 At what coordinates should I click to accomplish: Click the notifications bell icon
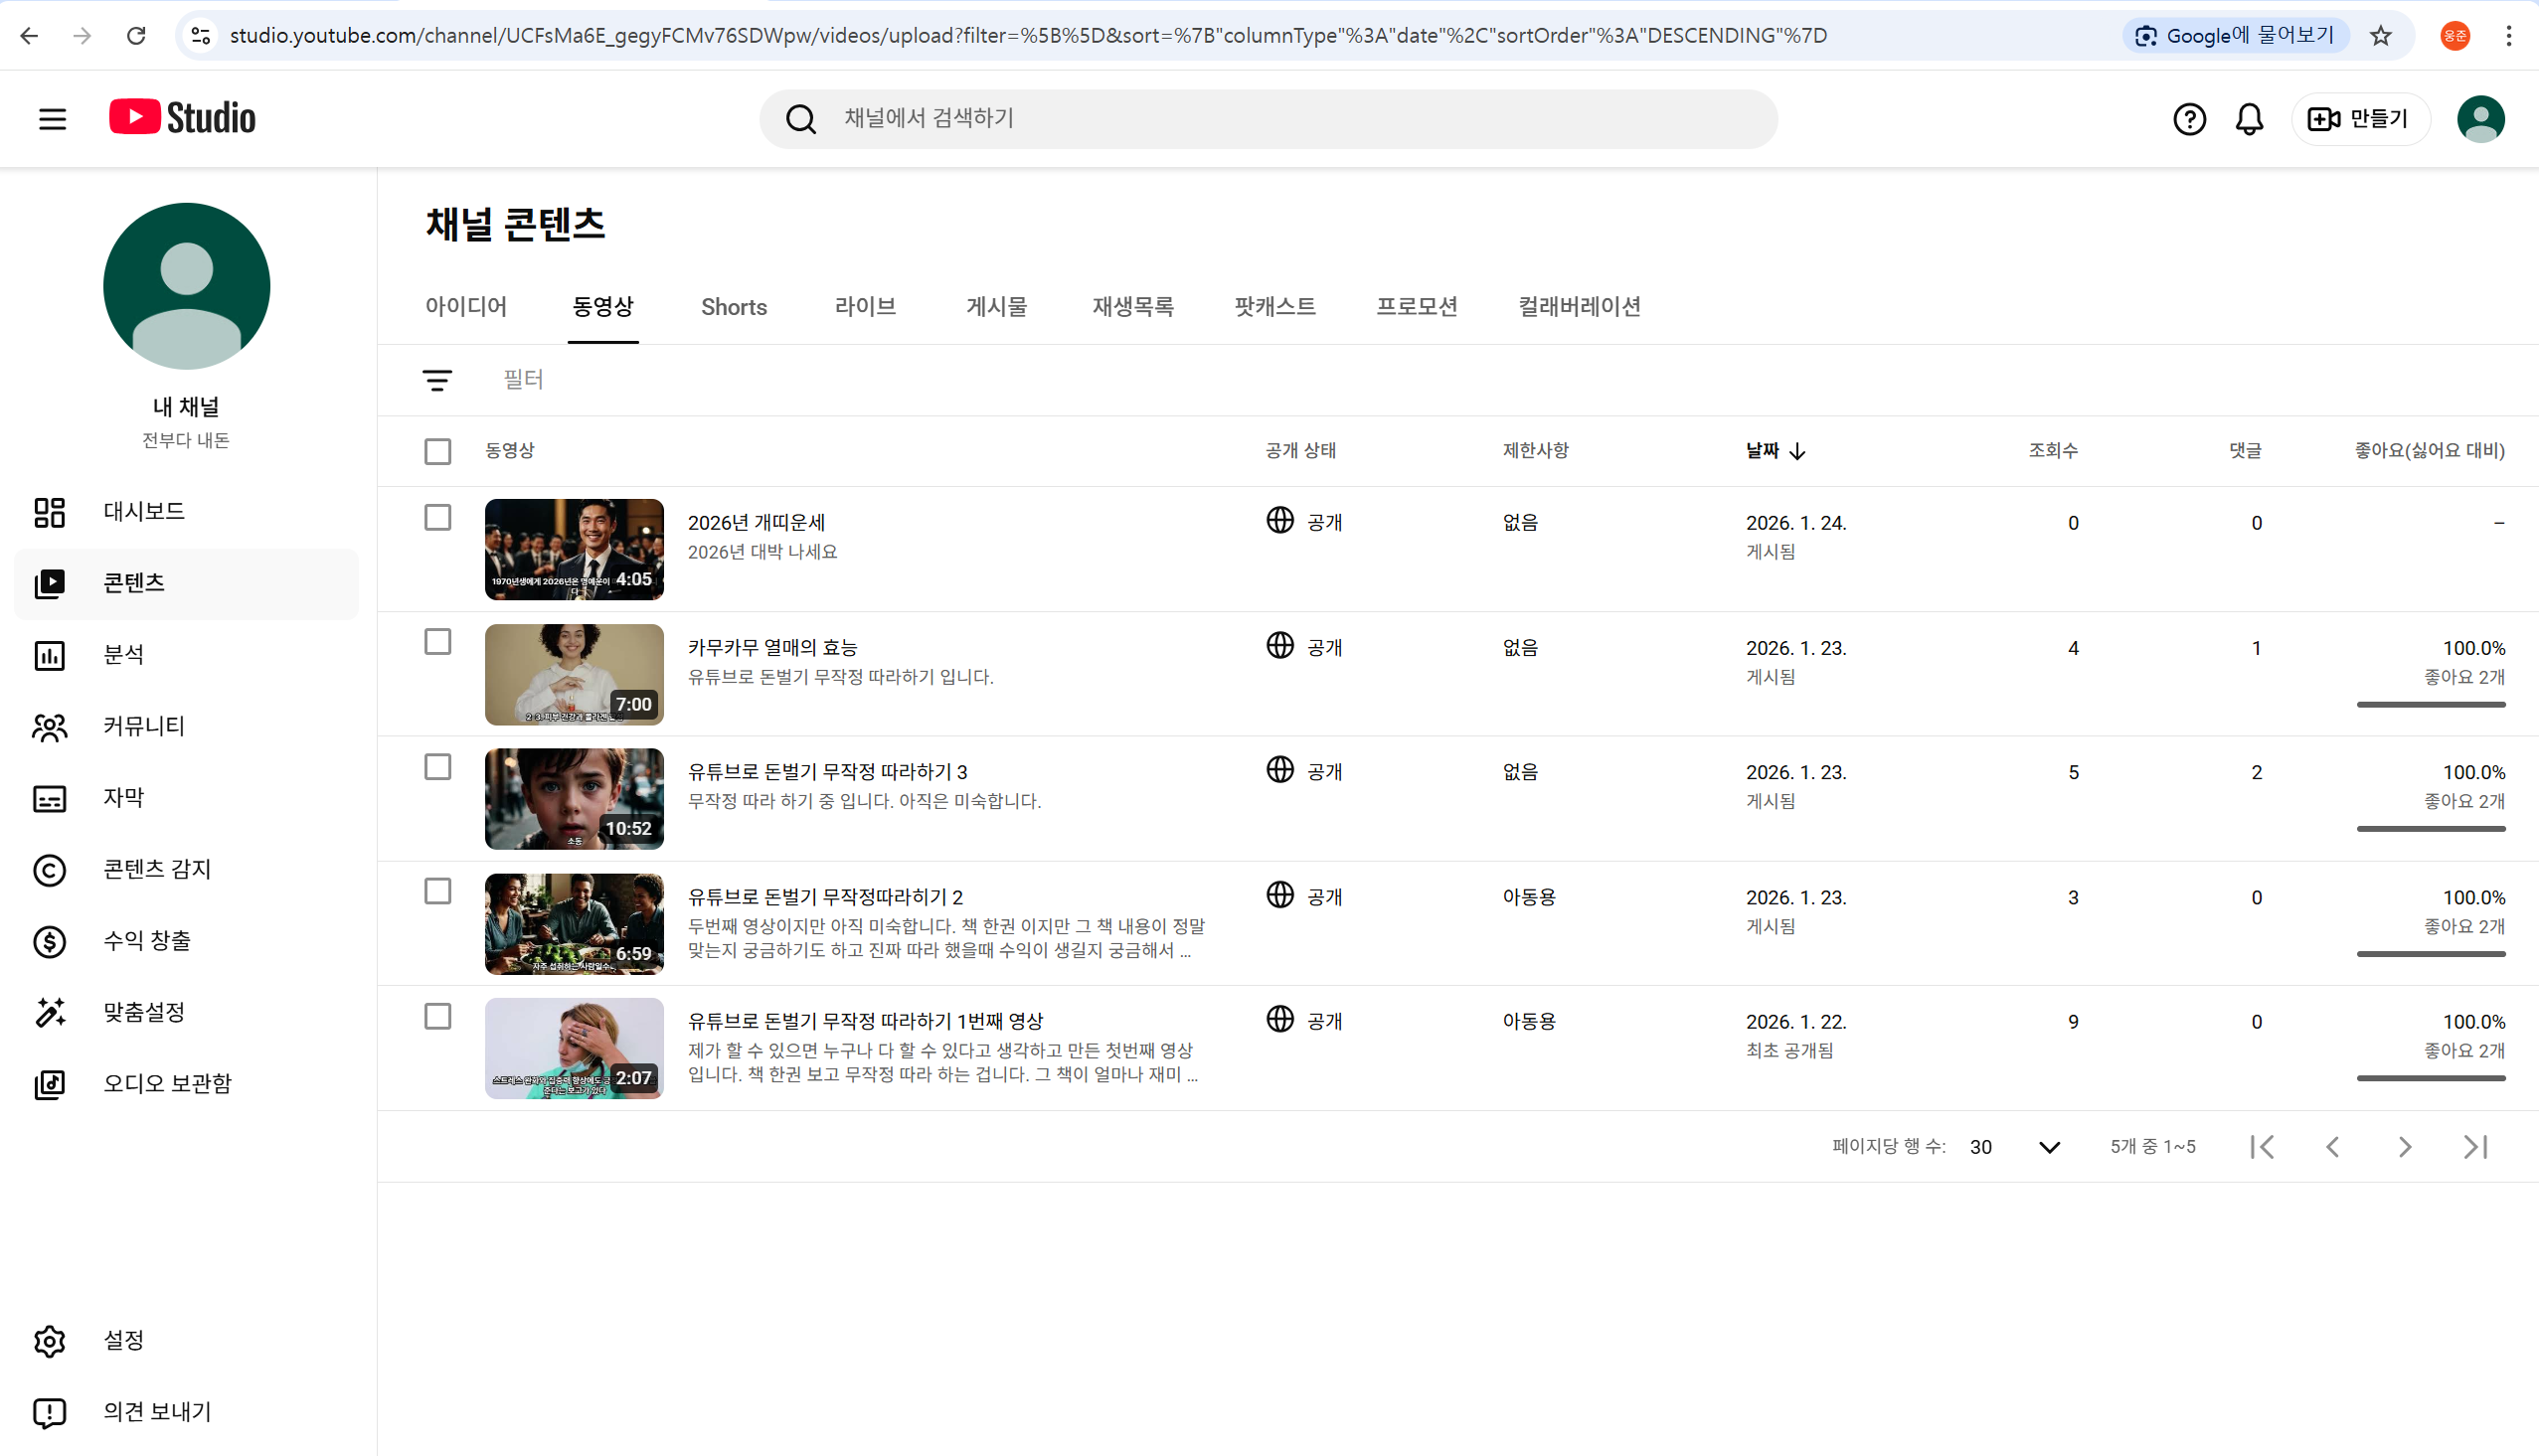coord(2248,119)
